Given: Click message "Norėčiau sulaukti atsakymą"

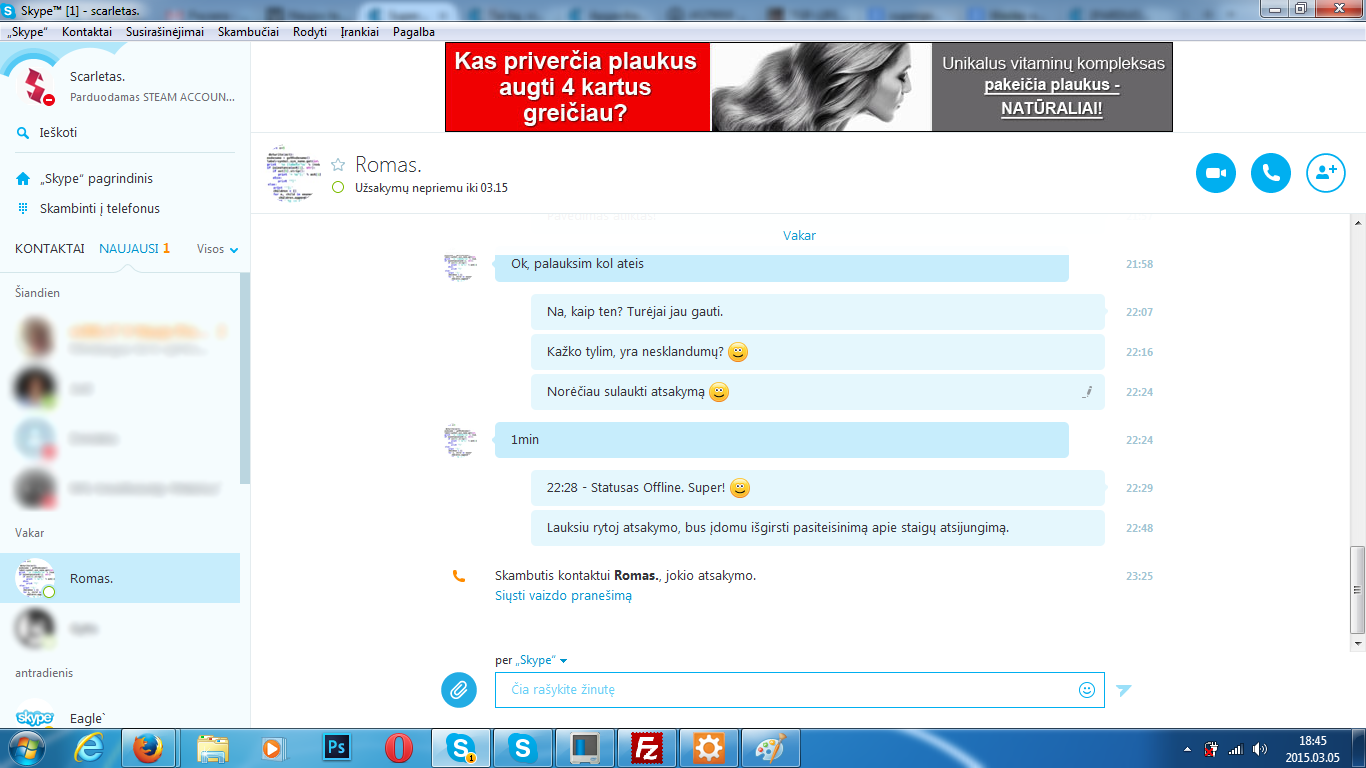Looking at the screenshot, I should [x=818, y=392].
